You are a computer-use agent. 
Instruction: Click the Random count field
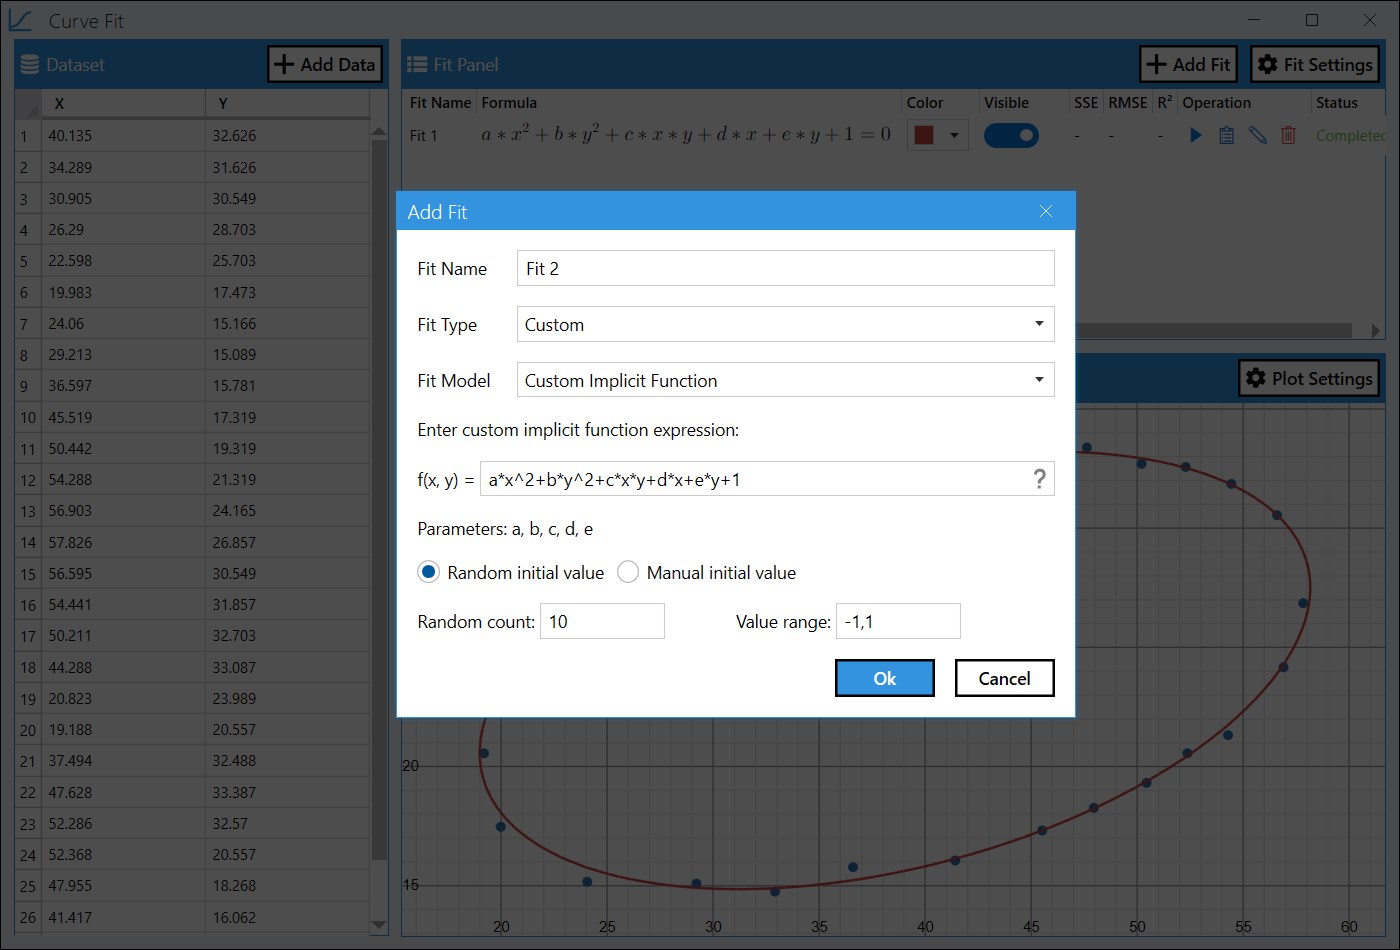(x=602, y=621)
